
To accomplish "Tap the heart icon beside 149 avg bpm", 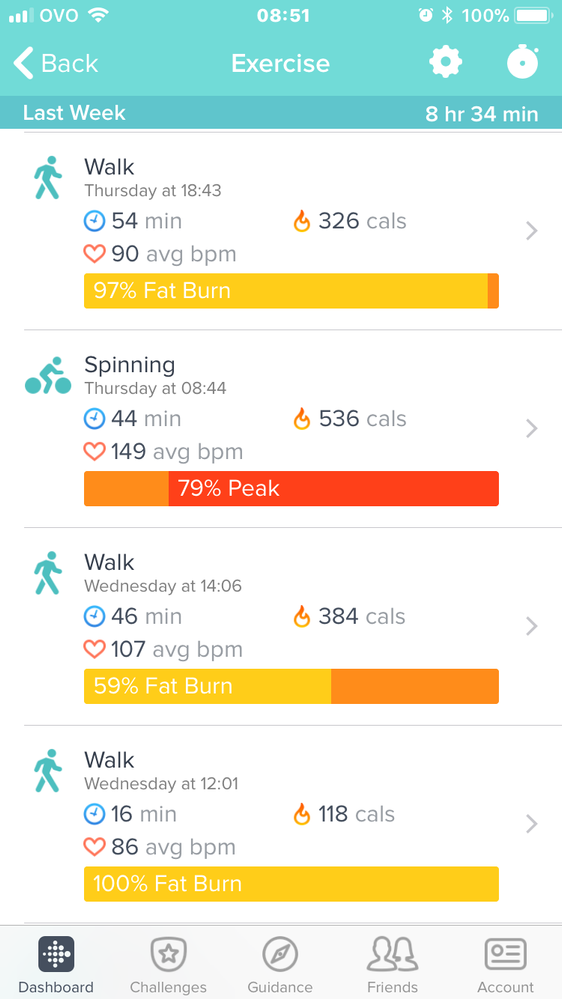I will coord(94,452).
